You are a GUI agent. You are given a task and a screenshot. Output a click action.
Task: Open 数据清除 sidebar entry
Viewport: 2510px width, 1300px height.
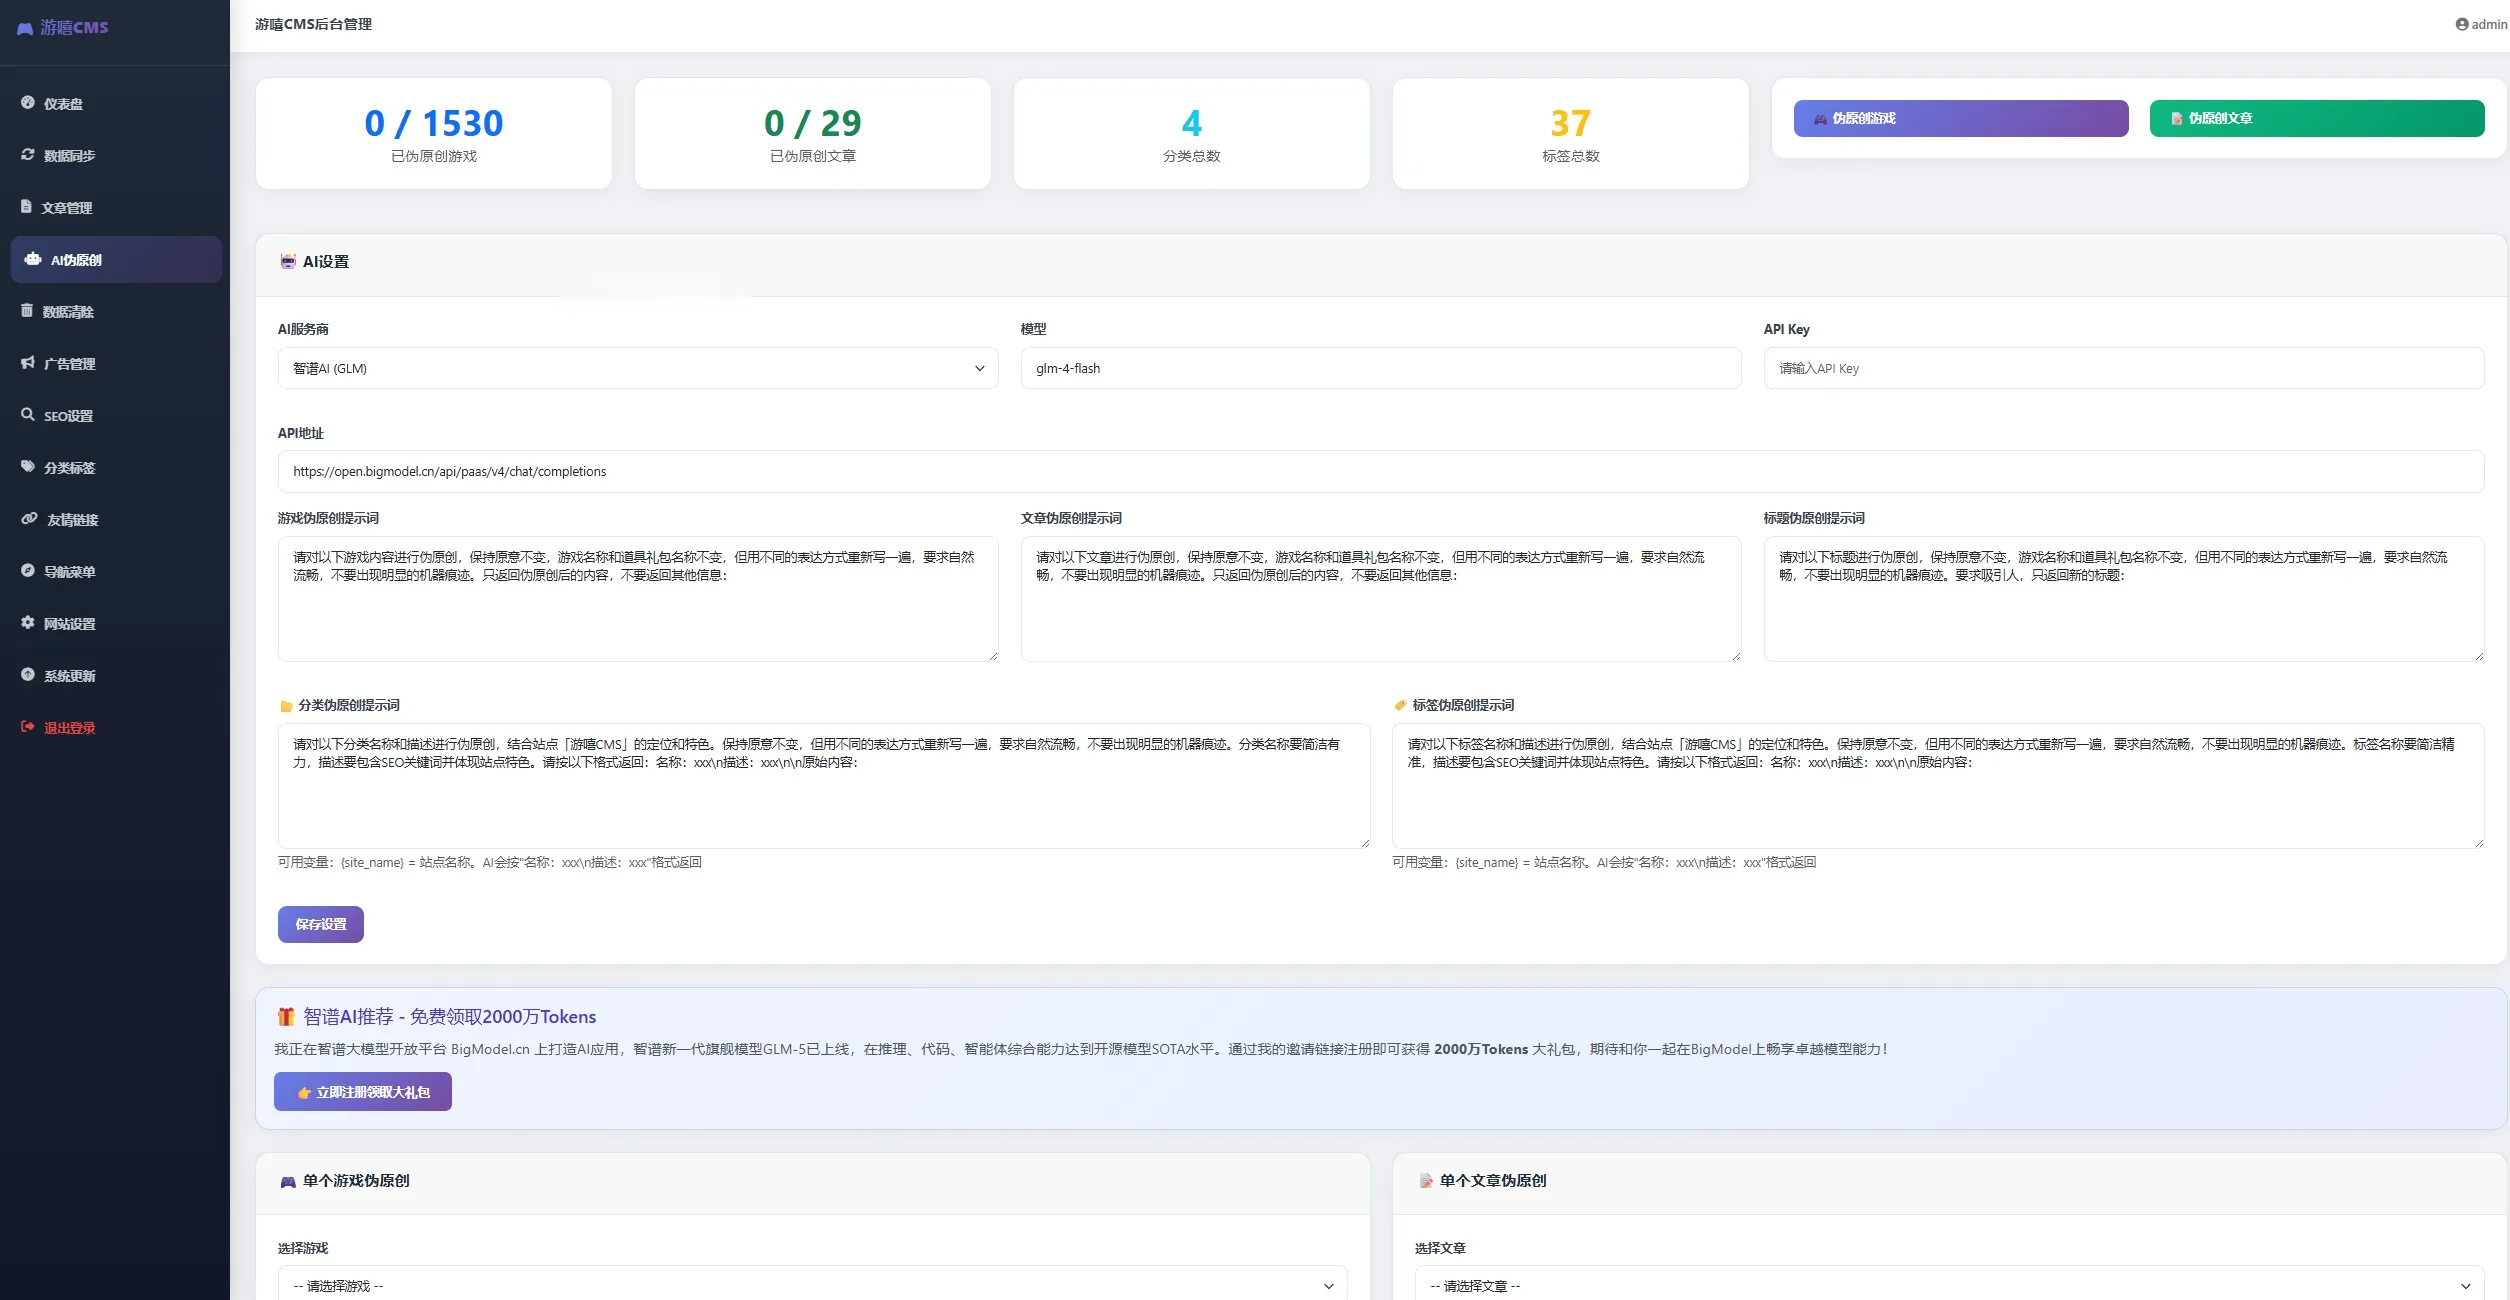(115, 311)
